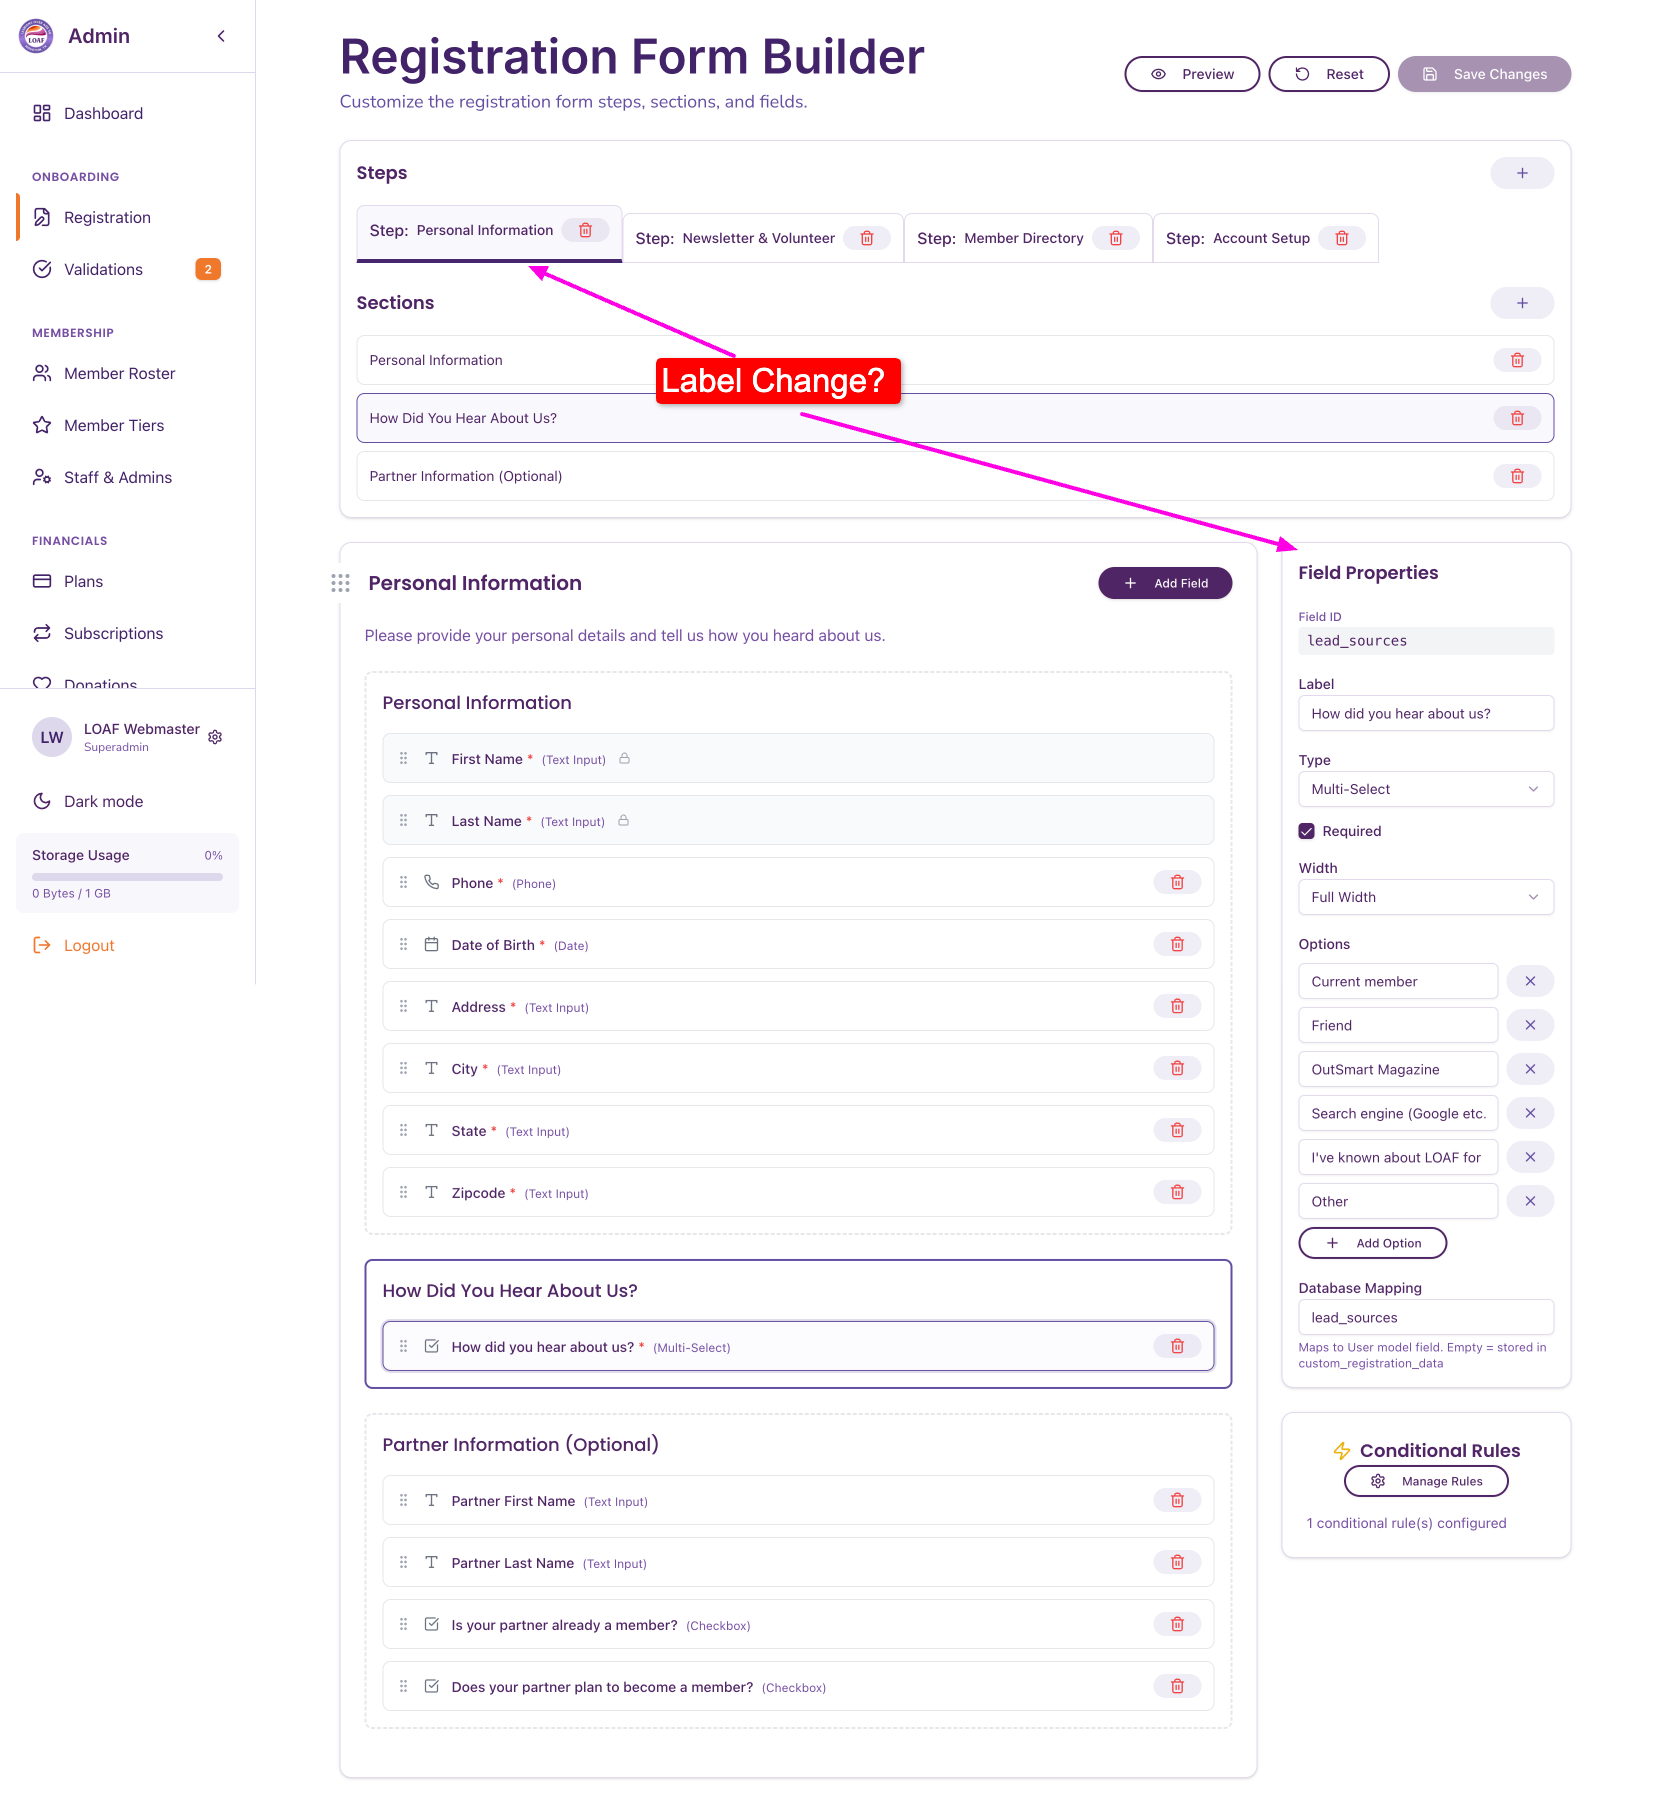Delete the Partner Information (Optional) section
The width and height of the screenshot is (1655, 1810).
pyautogui.click(x=1516, y=476)
